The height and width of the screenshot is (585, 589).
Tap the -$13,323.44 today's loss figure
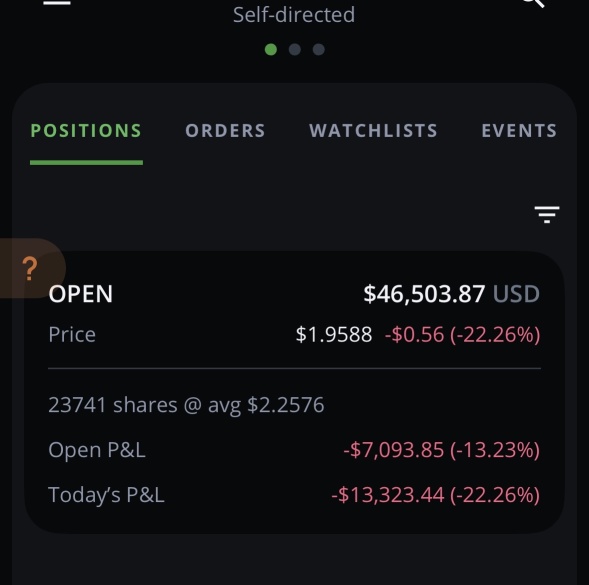point(388,495)
